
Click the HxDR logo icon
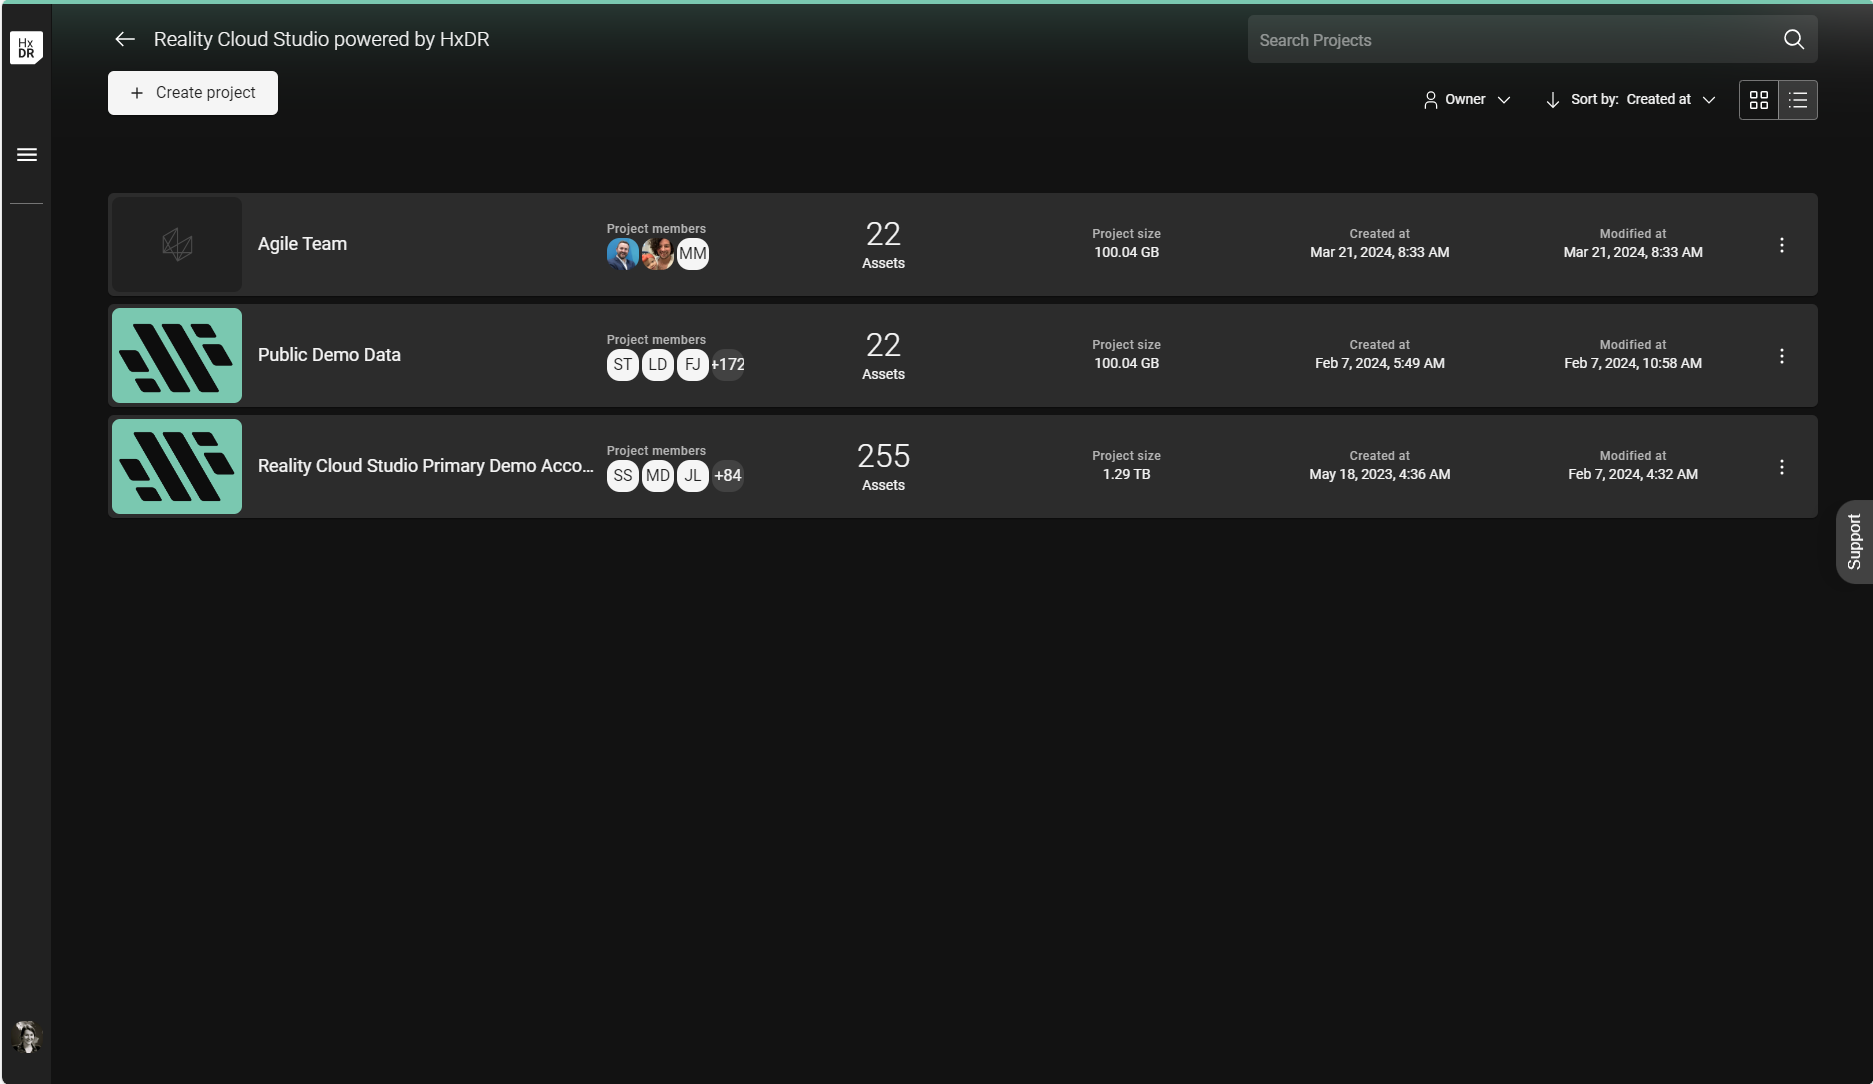(x=26, y=47)
